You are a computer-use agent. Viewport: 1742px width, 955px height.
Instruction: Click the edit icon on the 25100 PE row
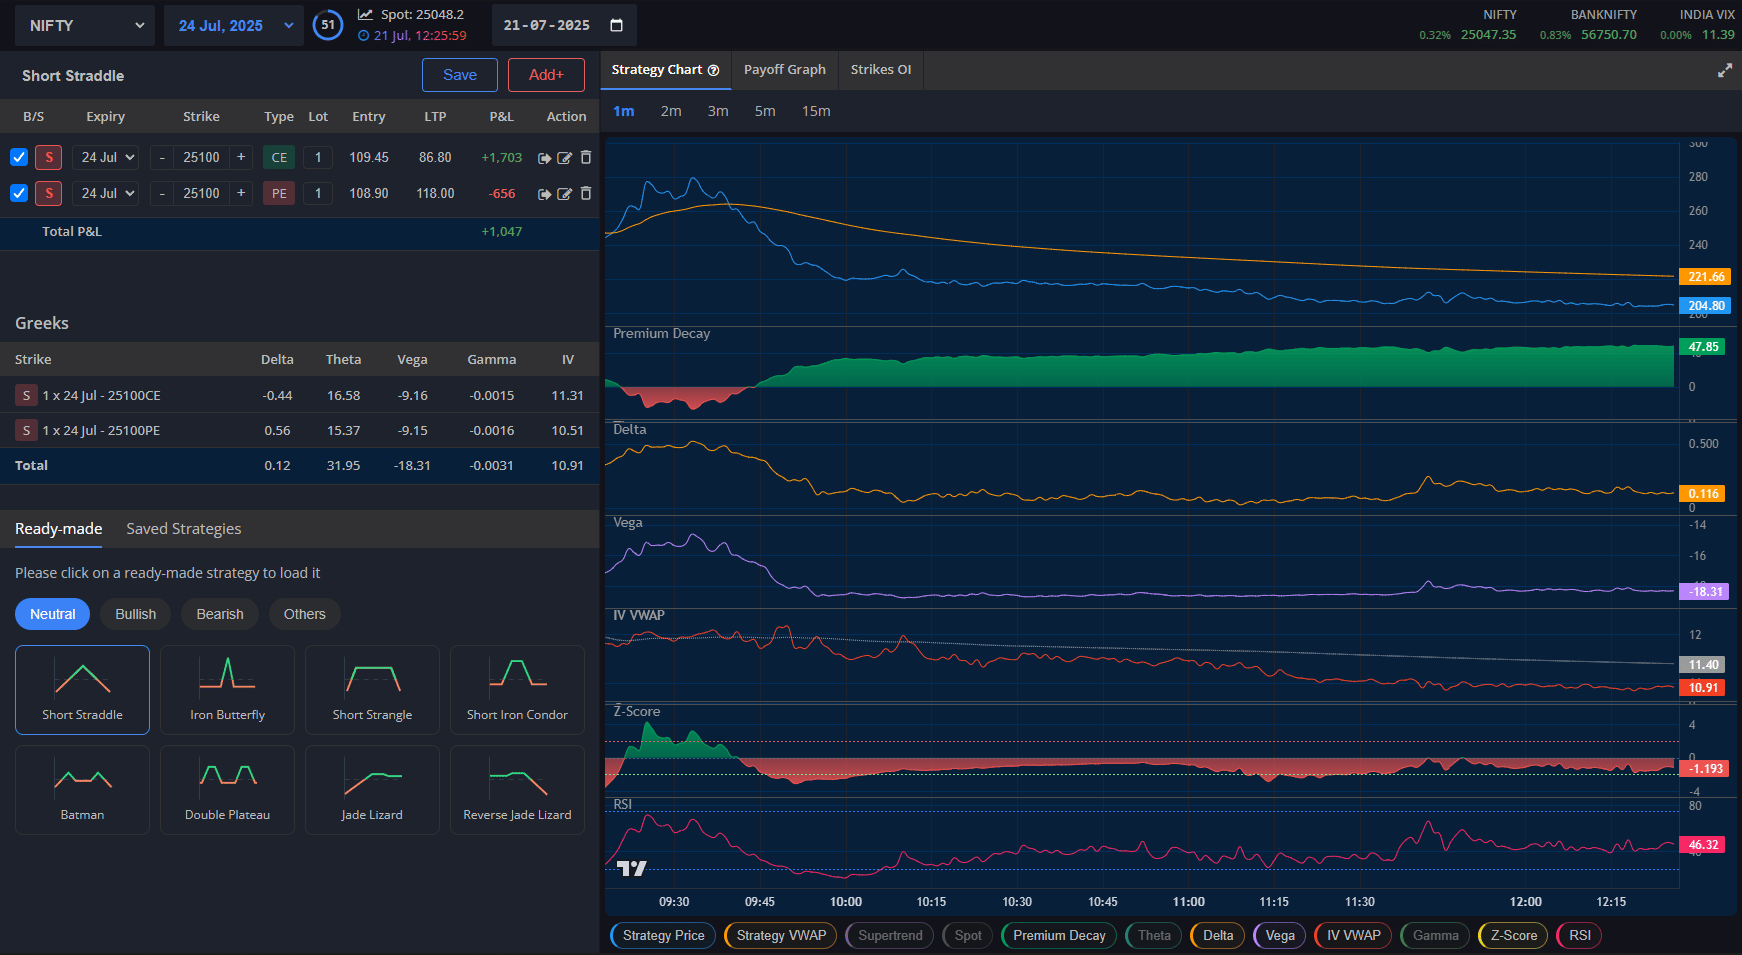[x=564, y=194]
